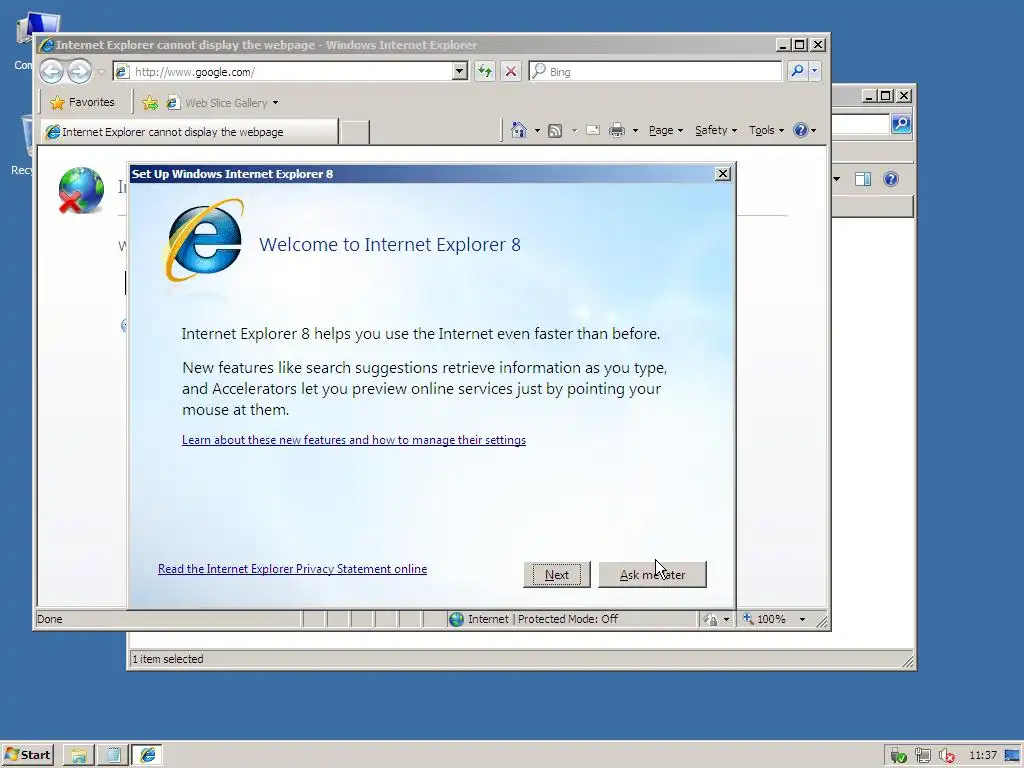The width and height of the screenshot is (1024, 768).
Task: Click the Back navigation arrow in Internet Explorer
Action: coord(52,71)
